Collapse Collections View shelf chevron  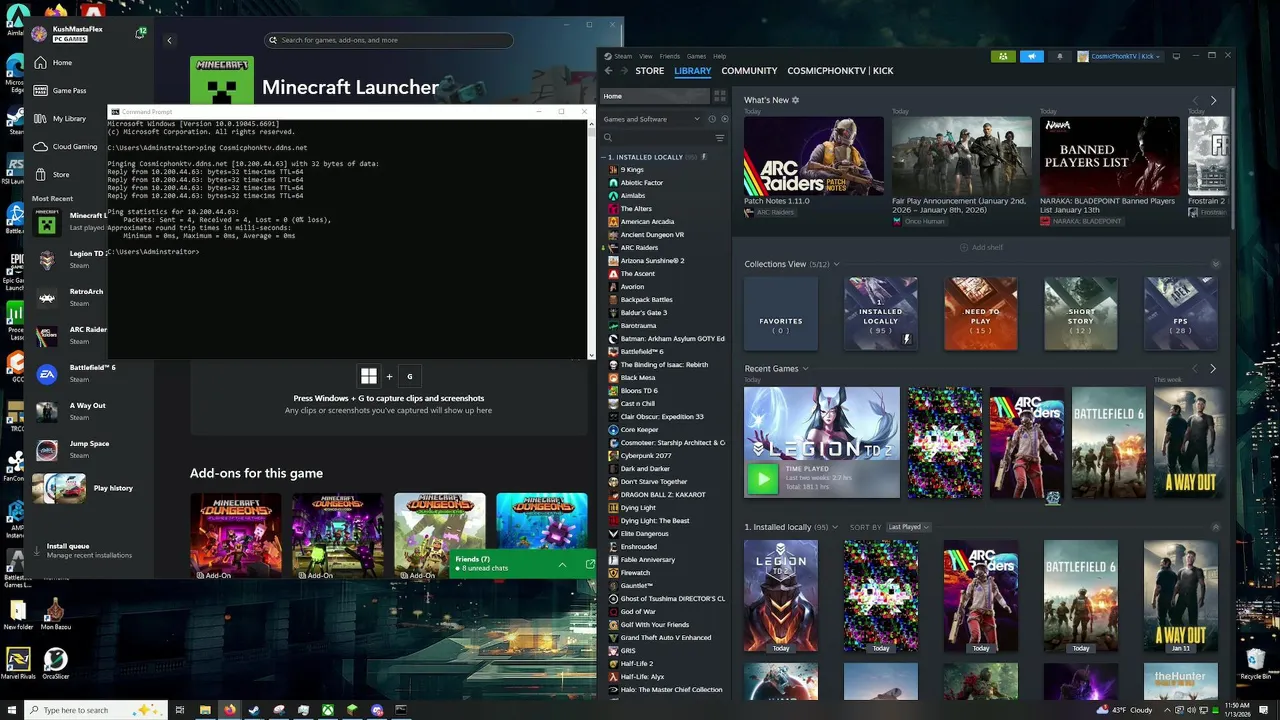point(1216,264)
